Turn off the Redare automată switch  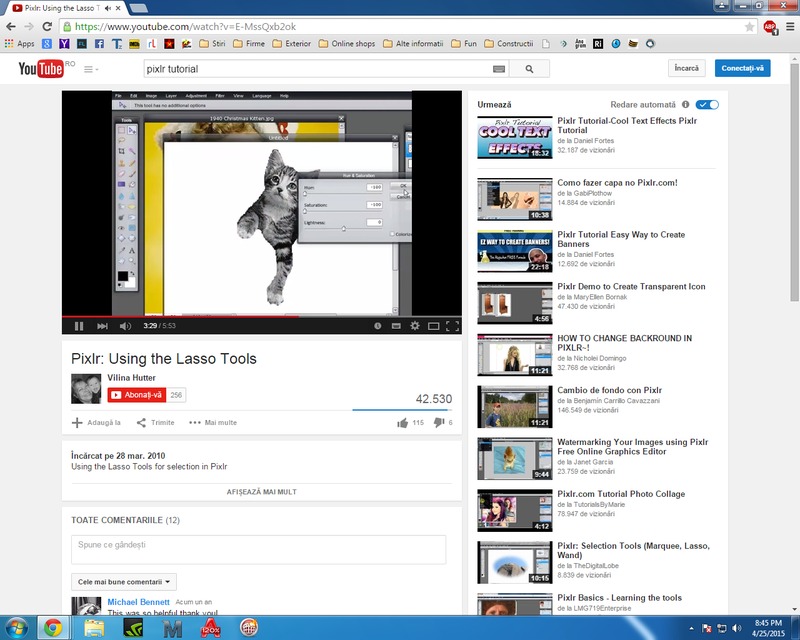pyautogui.click(x=708, y=105)
